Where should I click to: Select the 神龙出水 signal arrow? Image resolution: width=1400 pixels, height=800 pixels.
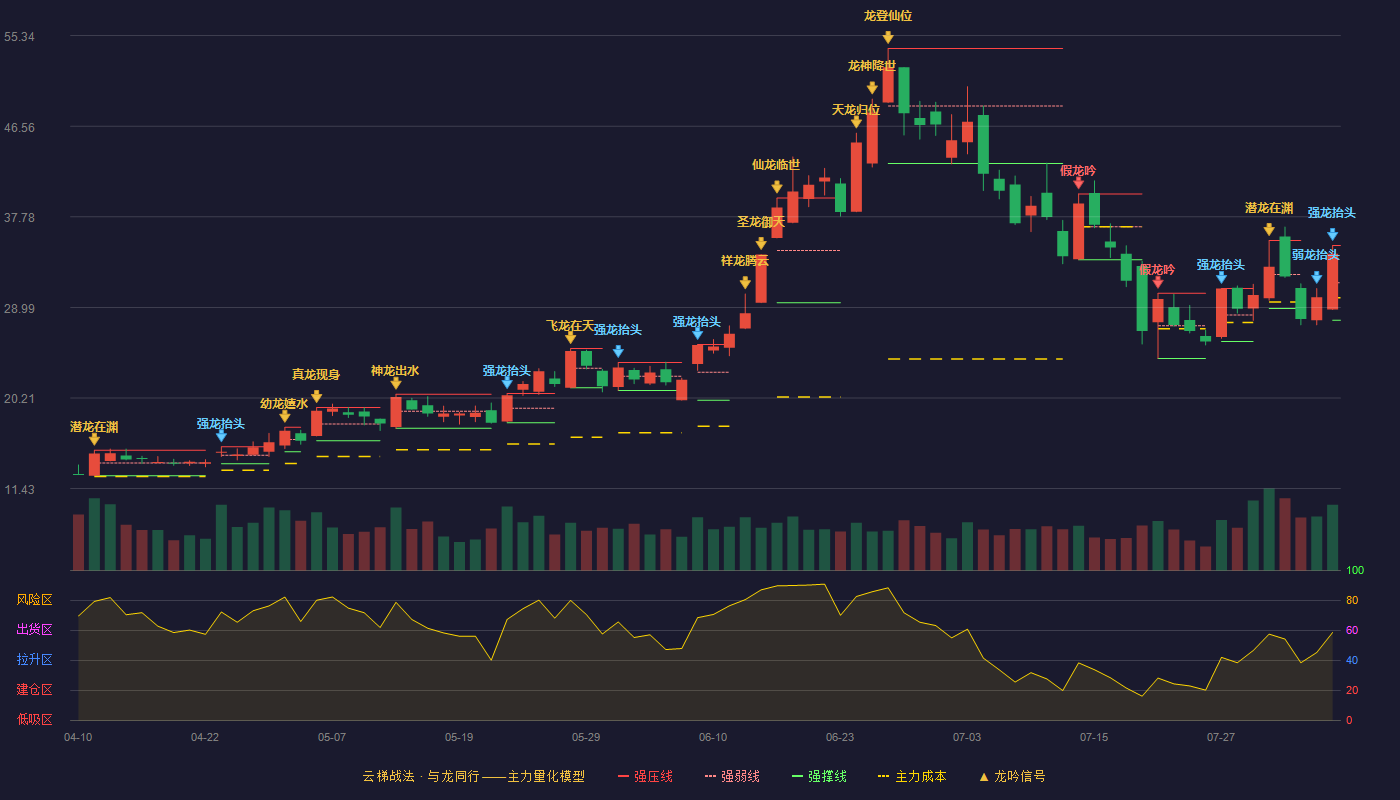click(396, 383)
